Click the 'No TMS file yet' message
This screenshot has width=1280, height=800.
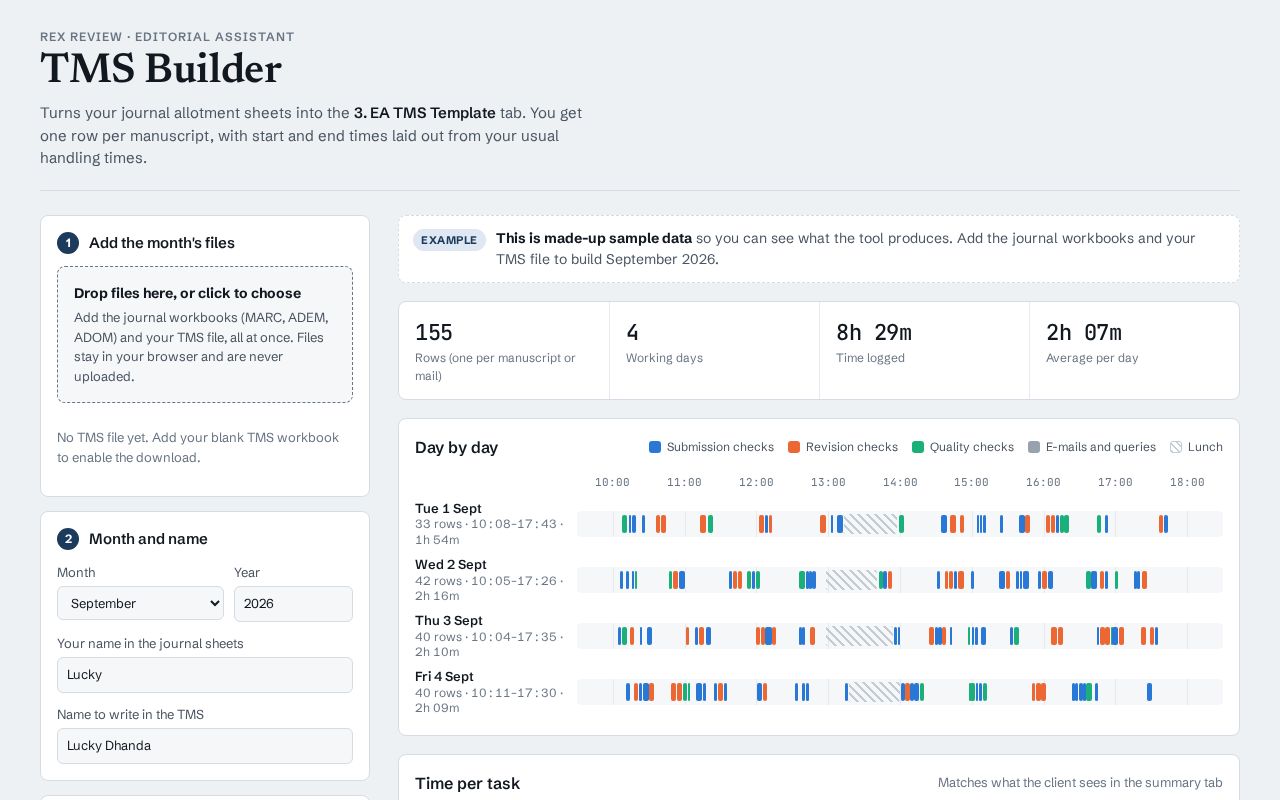point(198,447)
